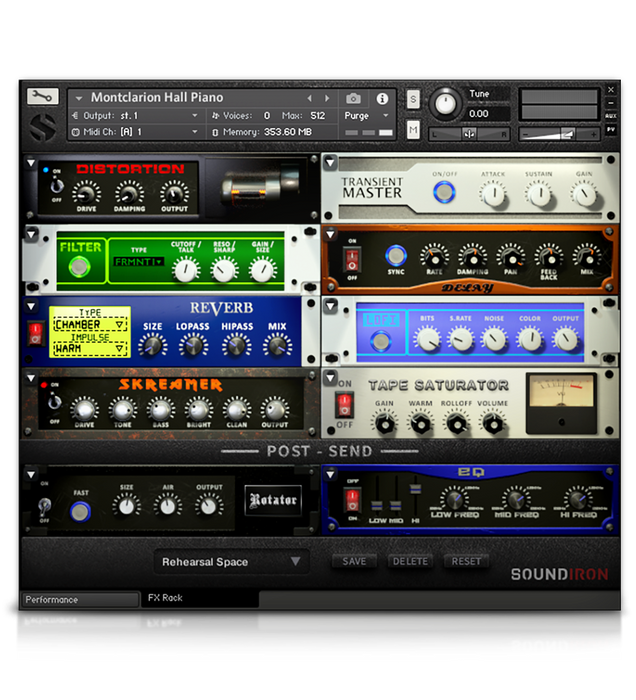Viewport: 636px width, 700px height.
Task: Toggle the Transient Master On/Off button
Action: click(x=437, y=192)
